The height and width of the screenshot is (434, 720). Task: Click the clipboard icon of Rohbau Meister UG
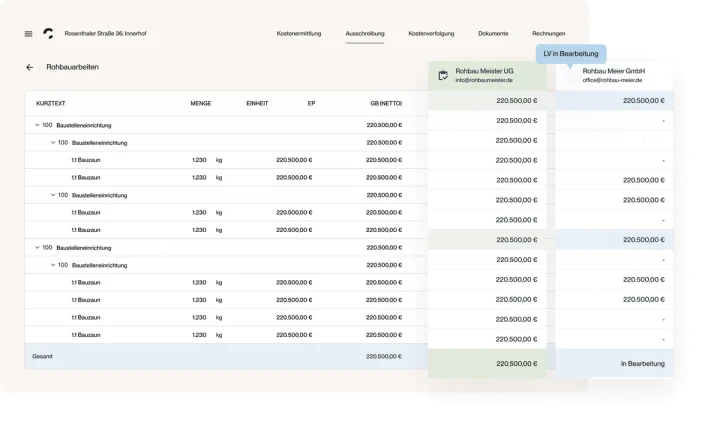coord(443,75)
